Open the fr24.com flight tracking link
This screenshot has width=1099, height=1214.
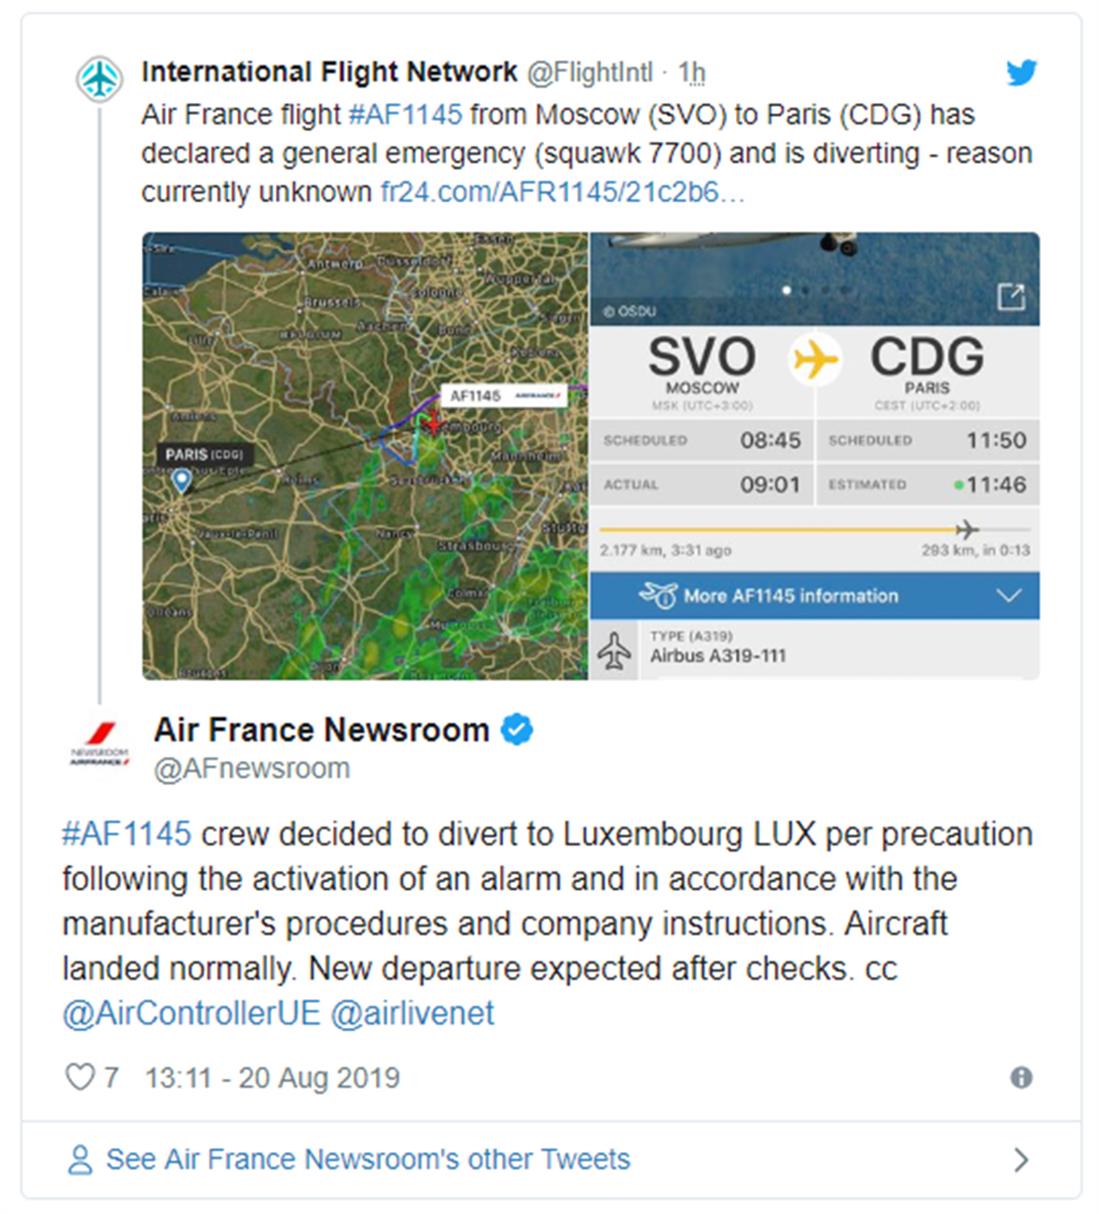pyautogui.click(x=562, y=192)
